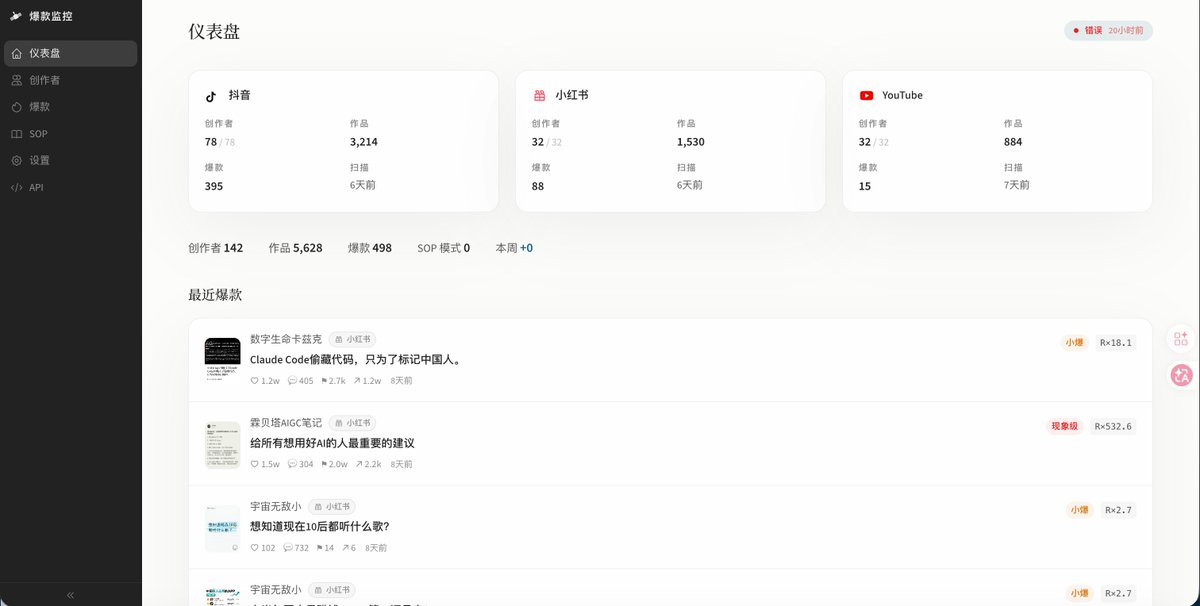Click YouTube 作品 count 884
Viewport: 1200px width, 606px height.
(x=1013, y=142)
